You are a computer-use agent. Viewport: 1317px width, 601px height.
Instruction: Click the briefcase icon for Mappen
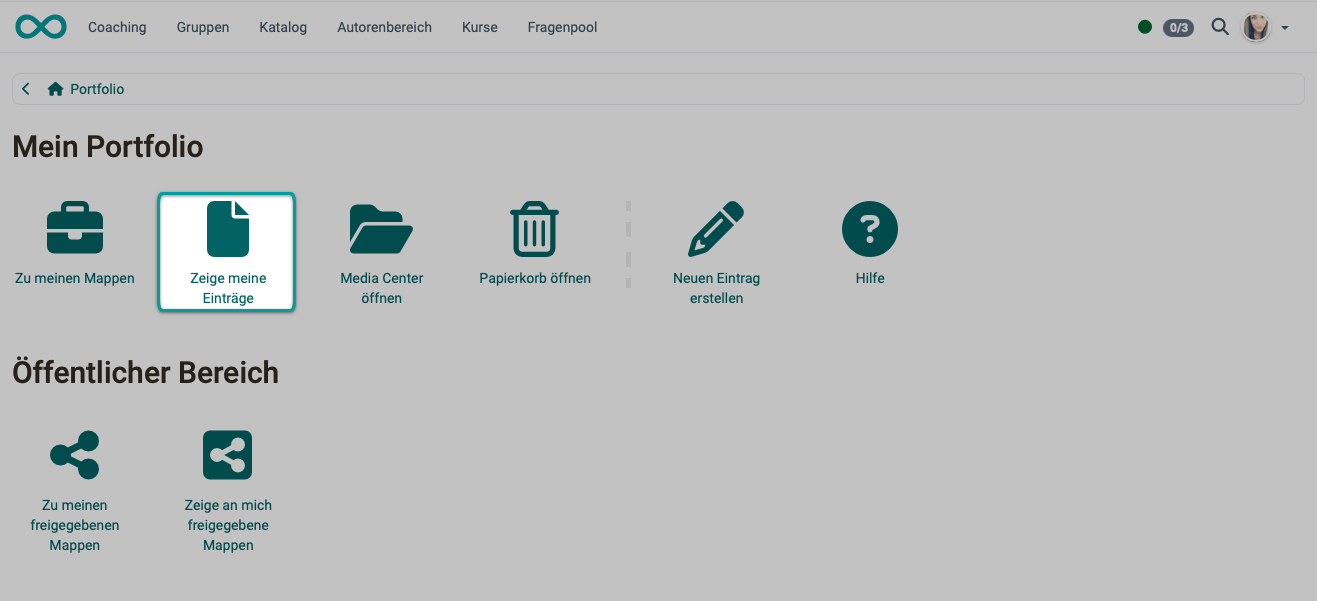pos(75,228)
